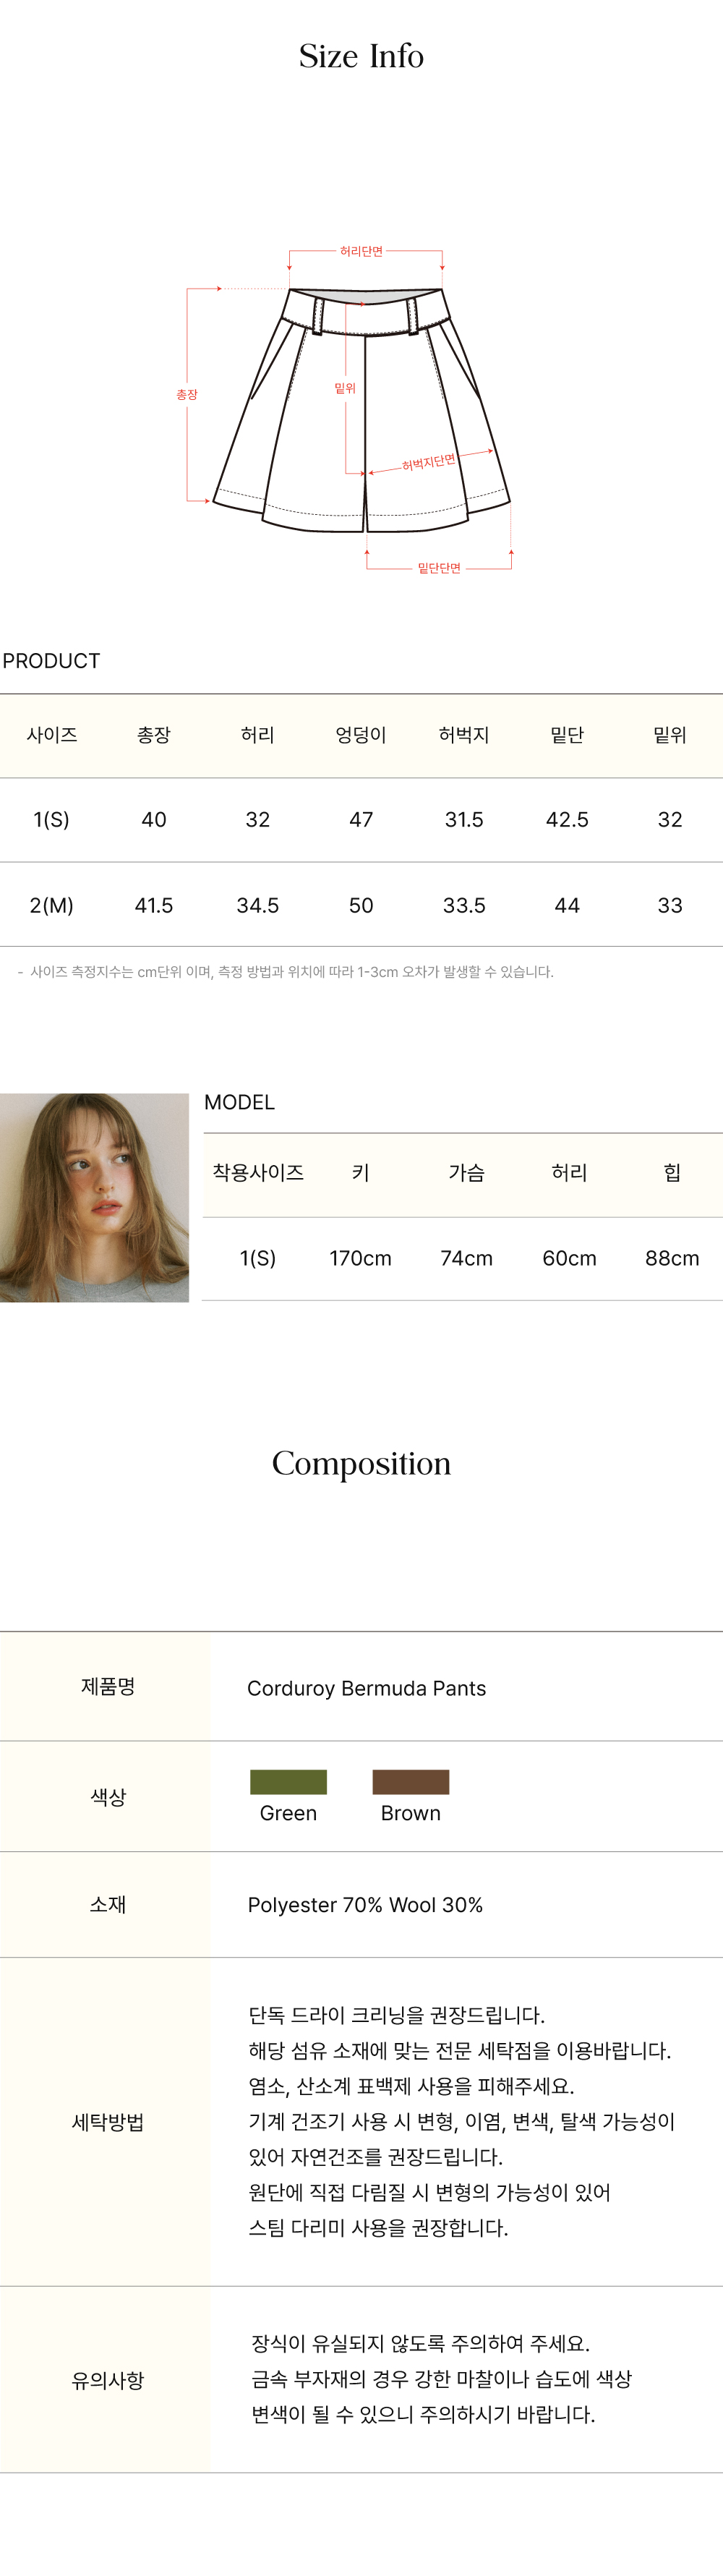
Task: Open the model portrait photo
Action: point(94,1197)
